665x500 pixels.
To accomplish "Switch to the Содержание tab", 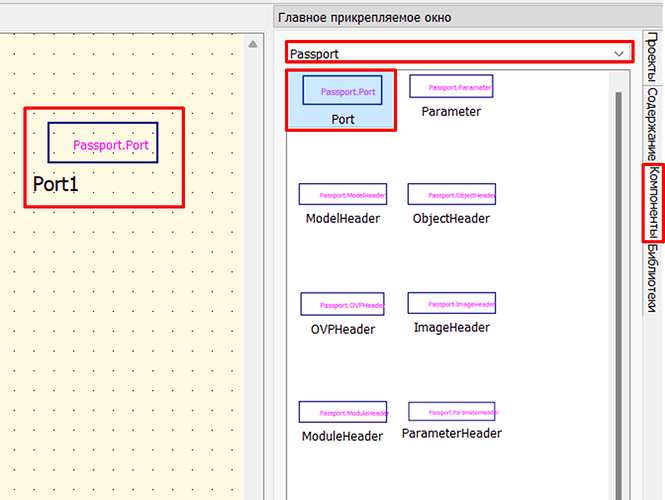I will tap(651, 124).
